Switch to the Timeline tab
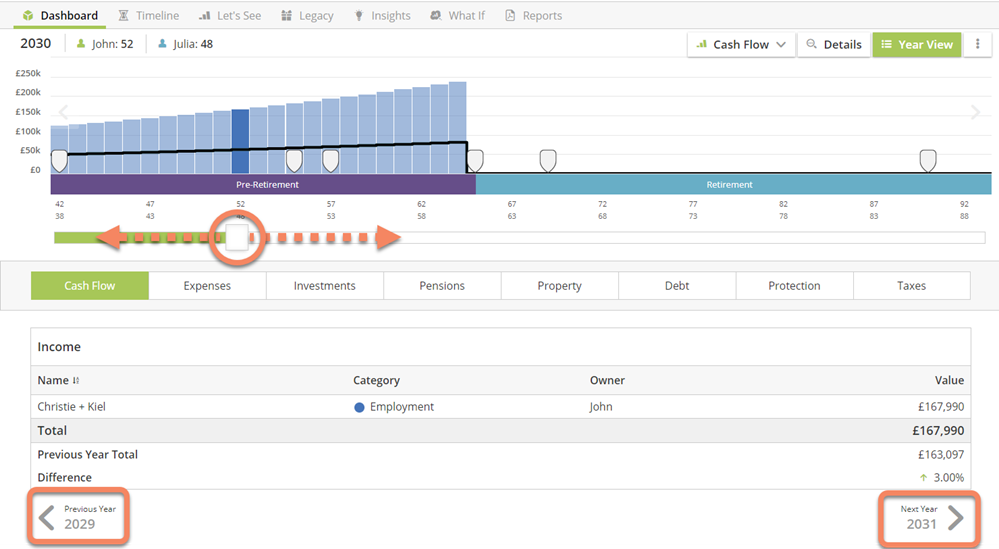The width and height of the screenshot is (999, 549). (x=148, y=15)
